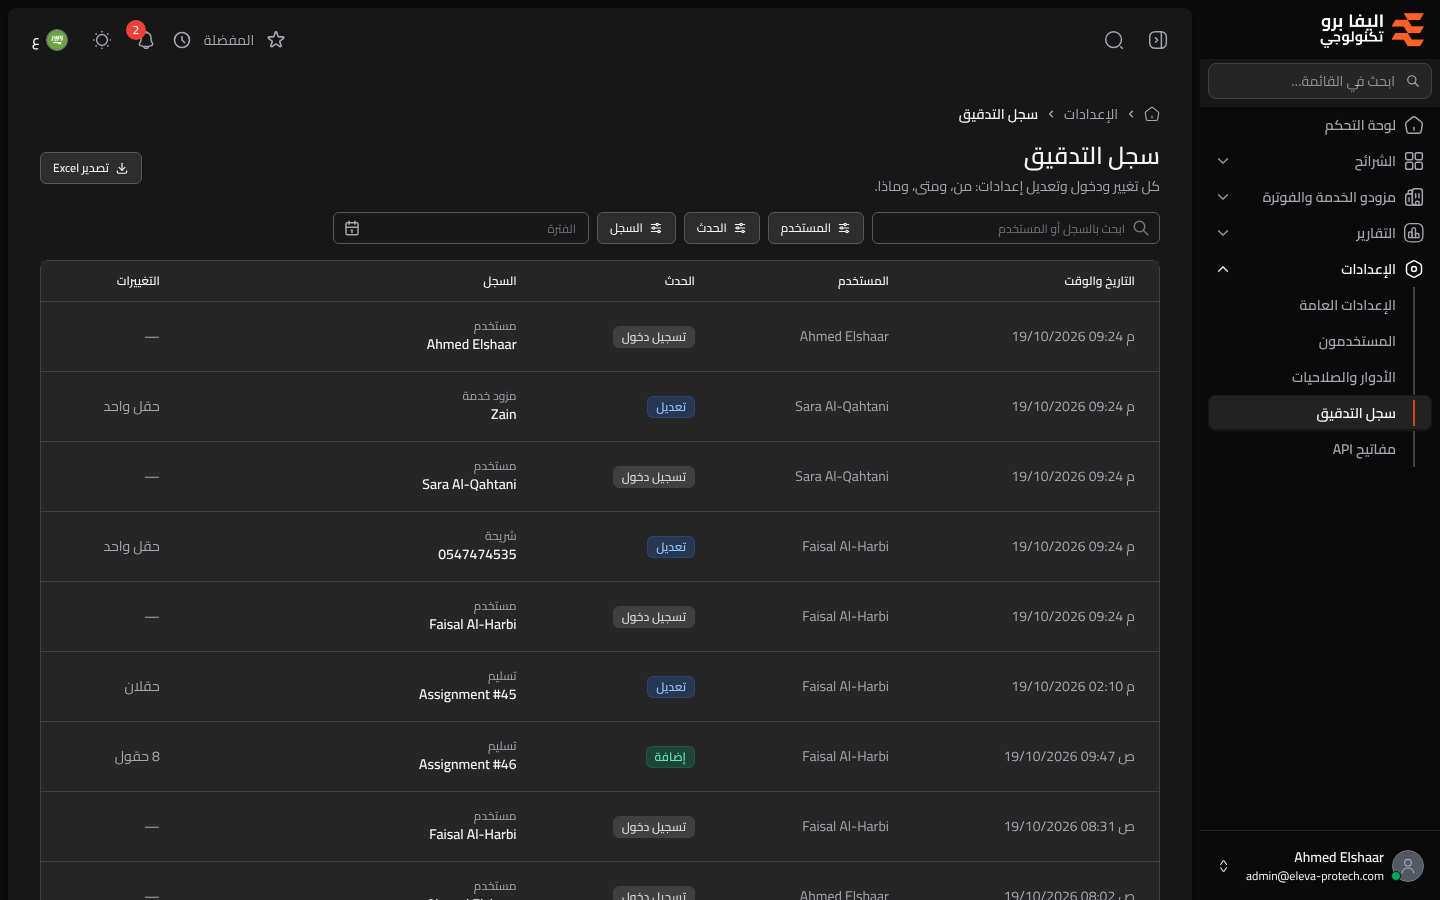The height and width of the screenshot is (900, 1440).
Task: Click تعديل badge in 0547474535 row
Action: click(670, 547)
